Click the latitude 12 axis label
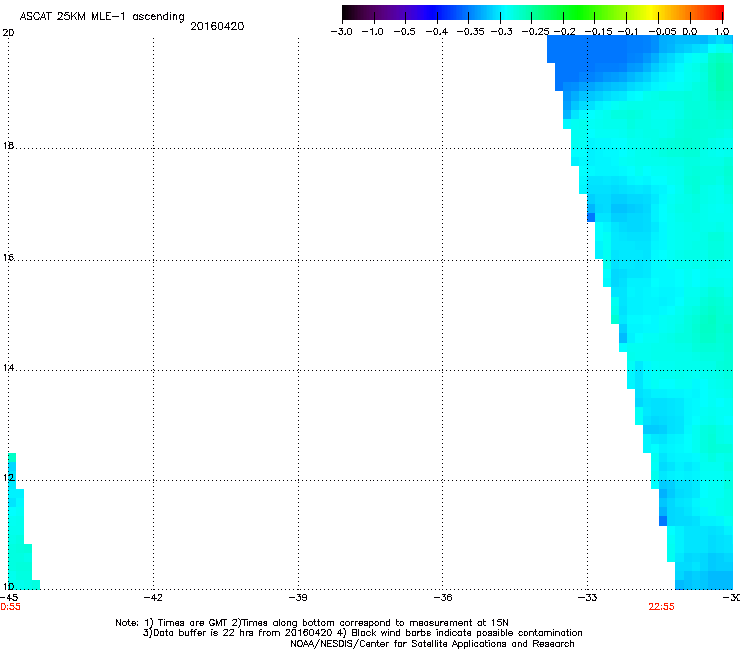Image resolution: width=740 pixels, height=650 pixels. click(x=8, y=478)
